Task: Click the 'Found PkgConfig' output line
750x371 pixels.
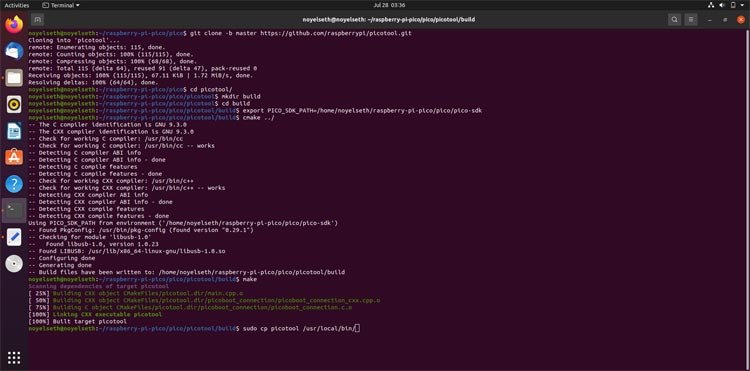Action: click(x=141, y=230)
